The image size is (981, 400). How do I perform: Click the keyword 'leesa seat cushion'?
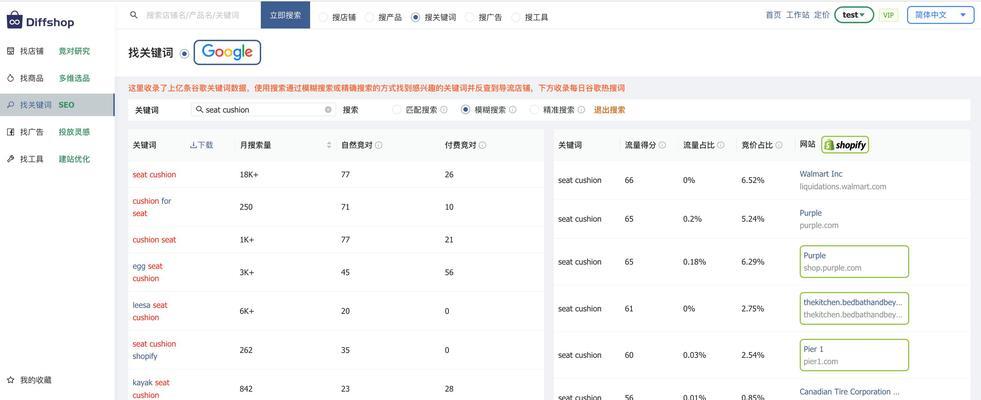(150, 311)
